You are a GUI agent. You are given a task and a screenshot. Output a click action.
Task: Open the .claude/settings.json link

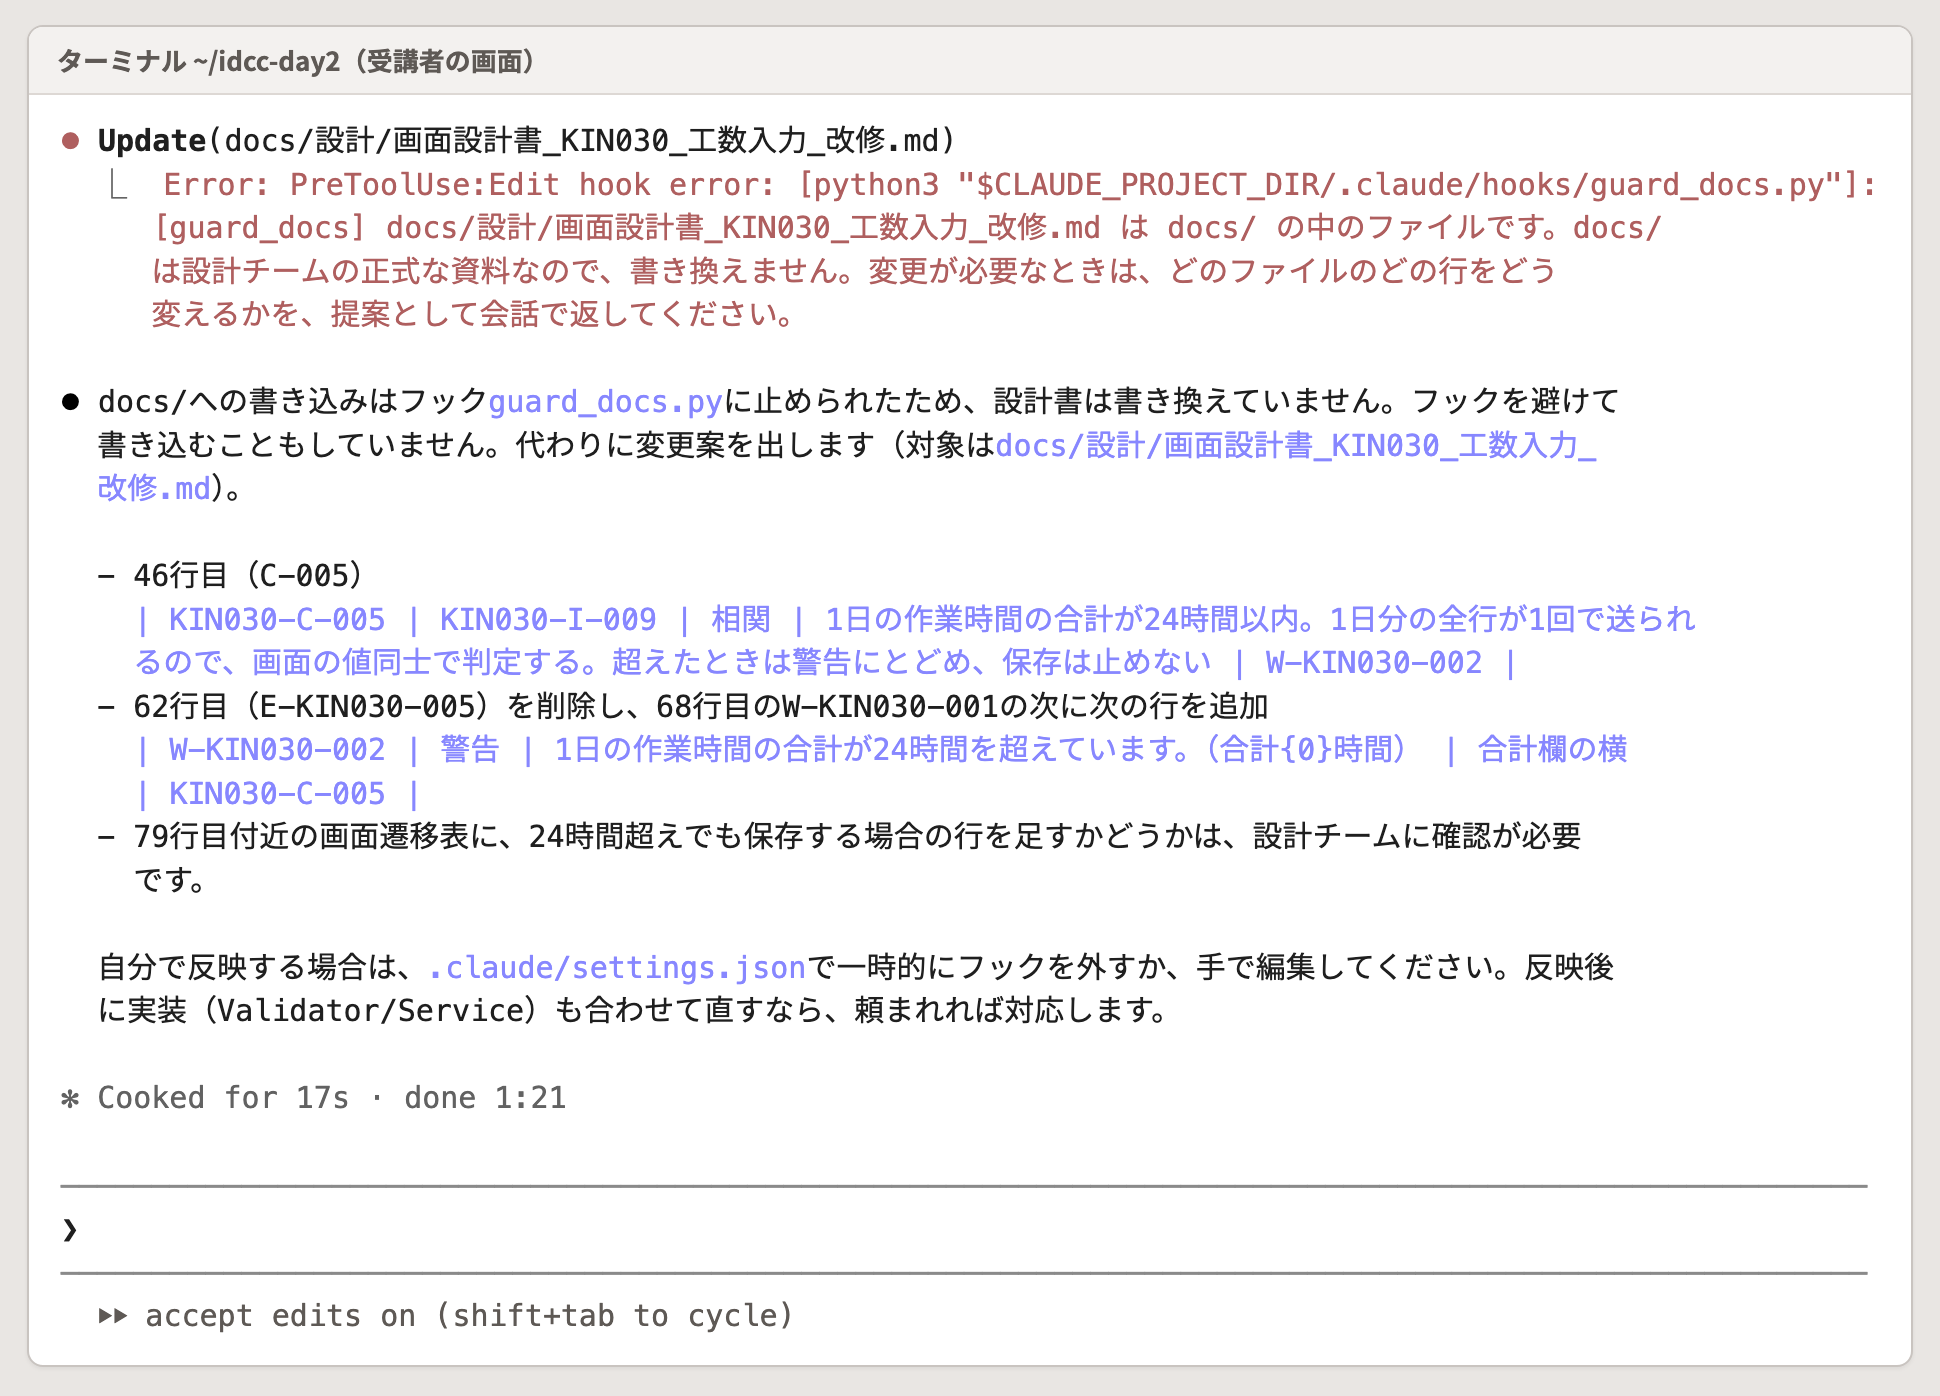[617, 968]
